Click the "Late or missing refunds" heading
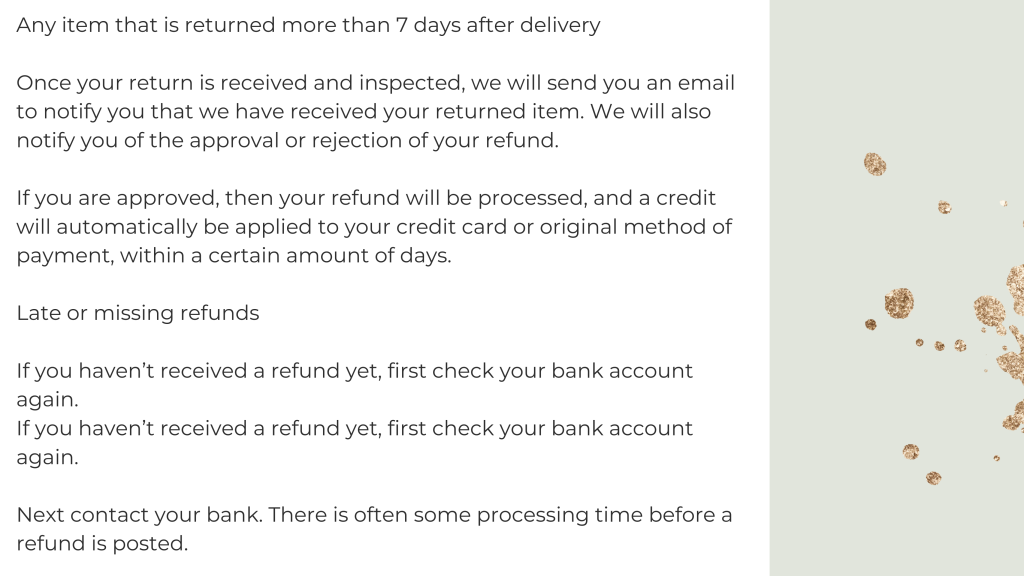Screen dimensions: 1024x576 click(x=138, y=313)
